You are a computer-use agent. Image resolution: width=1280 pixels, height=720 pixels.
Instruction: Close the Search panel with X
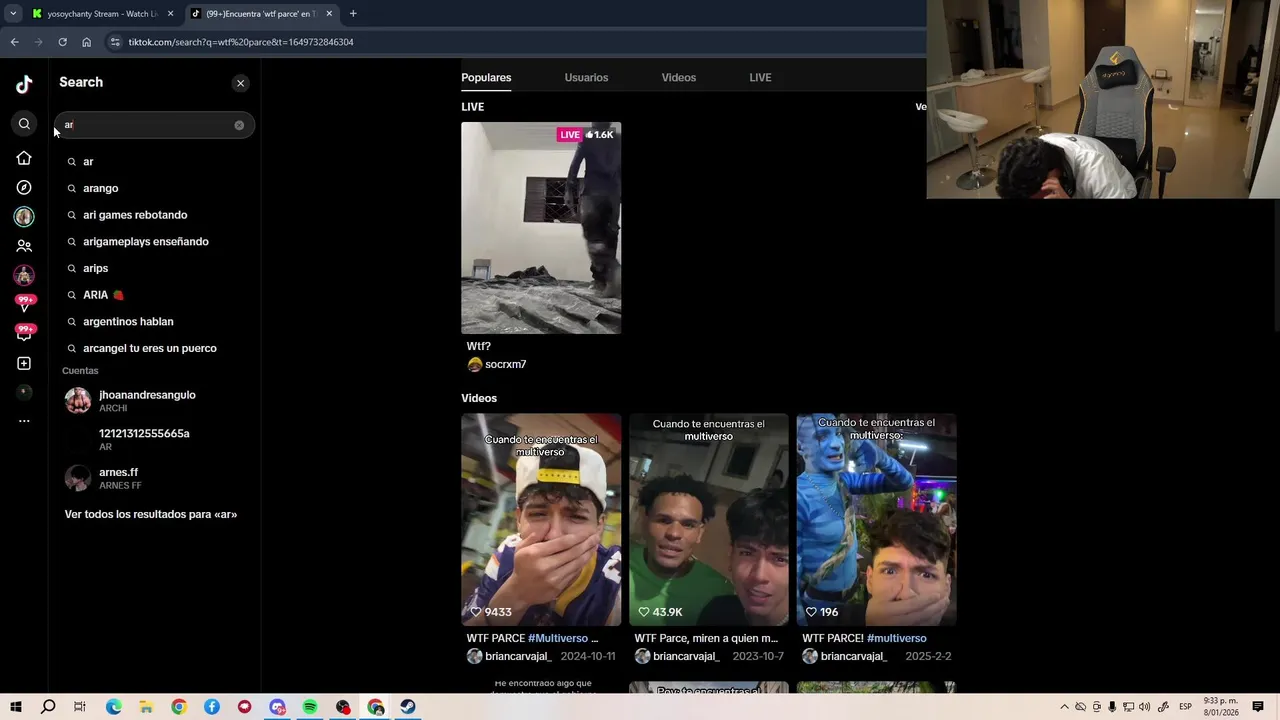pyautogui.click(x=240, y=83)
